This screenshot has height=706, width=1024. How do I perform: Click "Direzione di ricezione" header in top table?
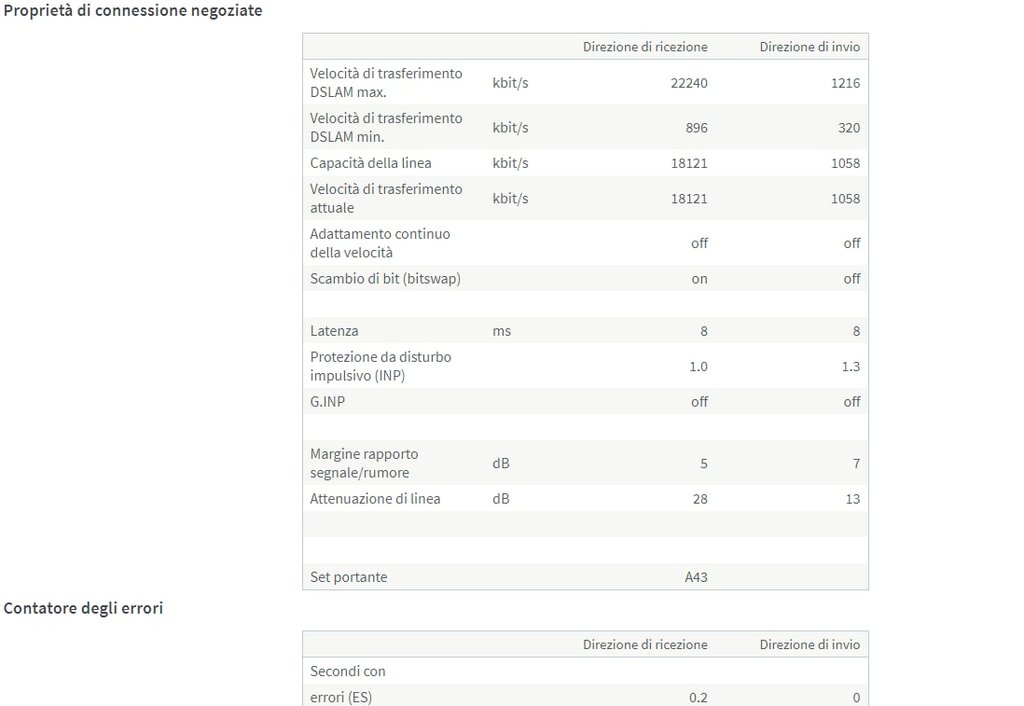coord(645,47)
